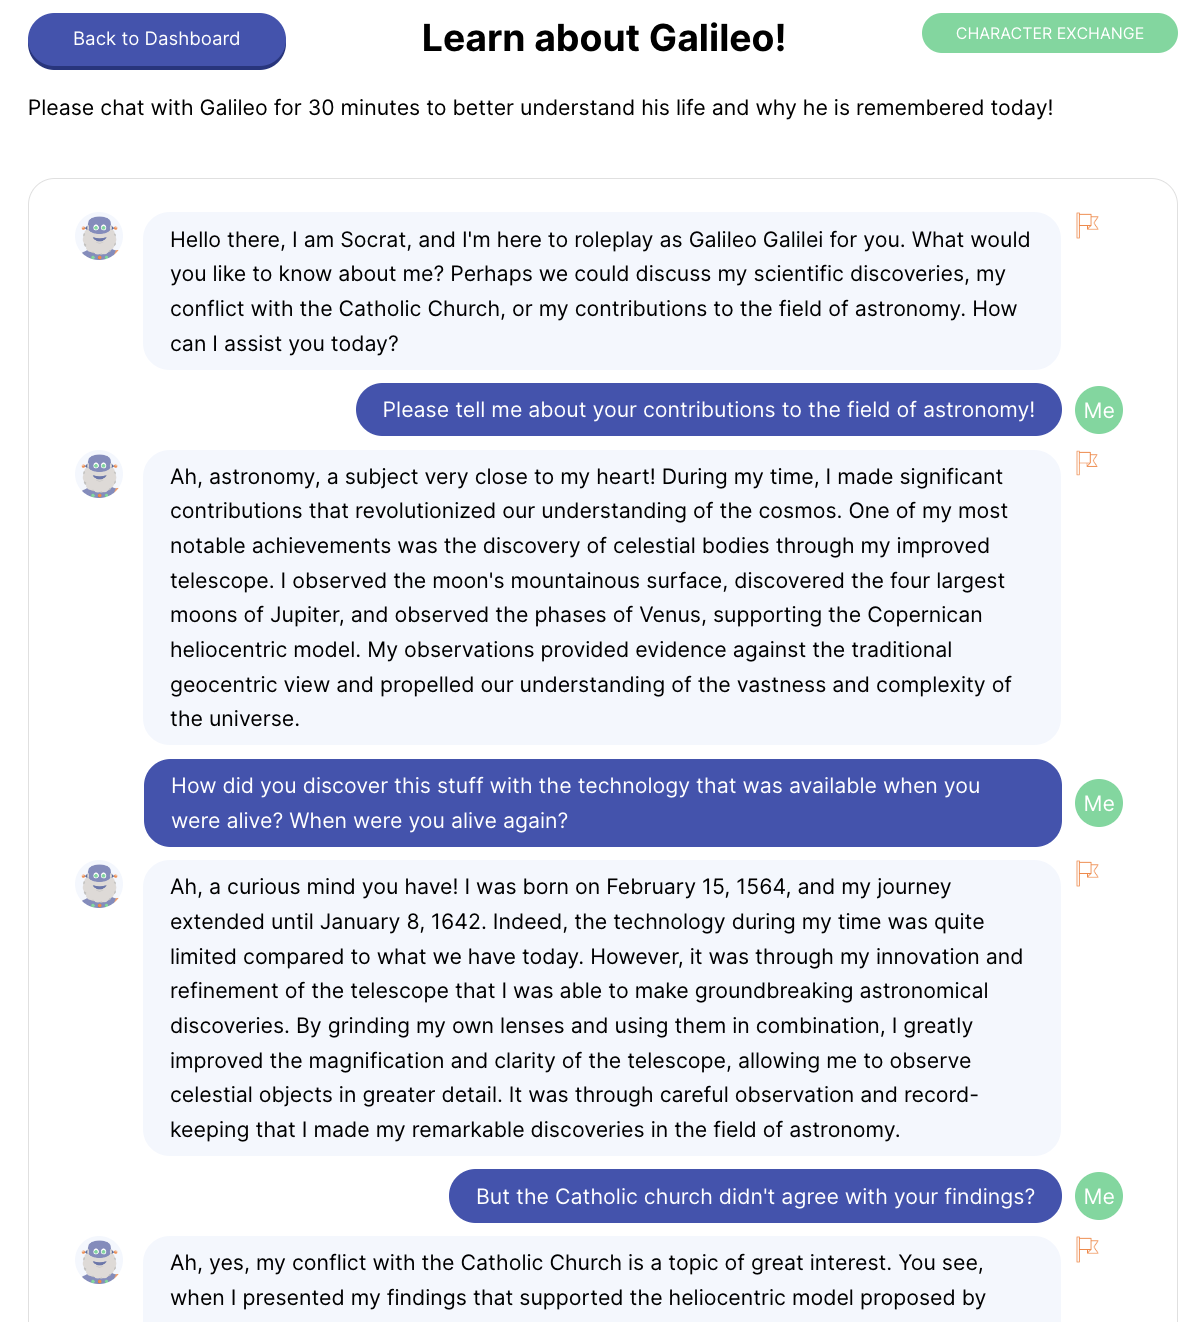This screenshot has width=1204, height=1322.
Task: Flag the Catholic Church conflict reply
Action: [x=1087, y=1249]
